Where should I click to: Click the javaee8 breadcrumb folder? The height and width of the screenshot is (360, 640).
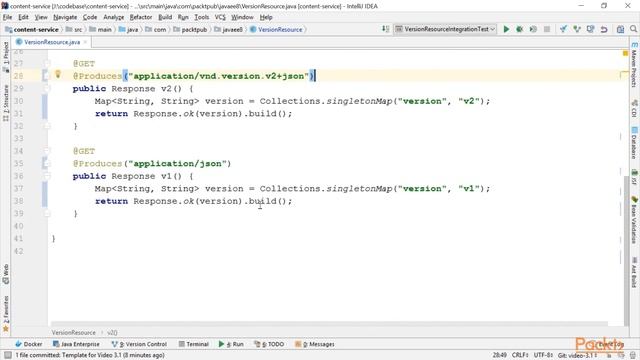tap(228, 29)
